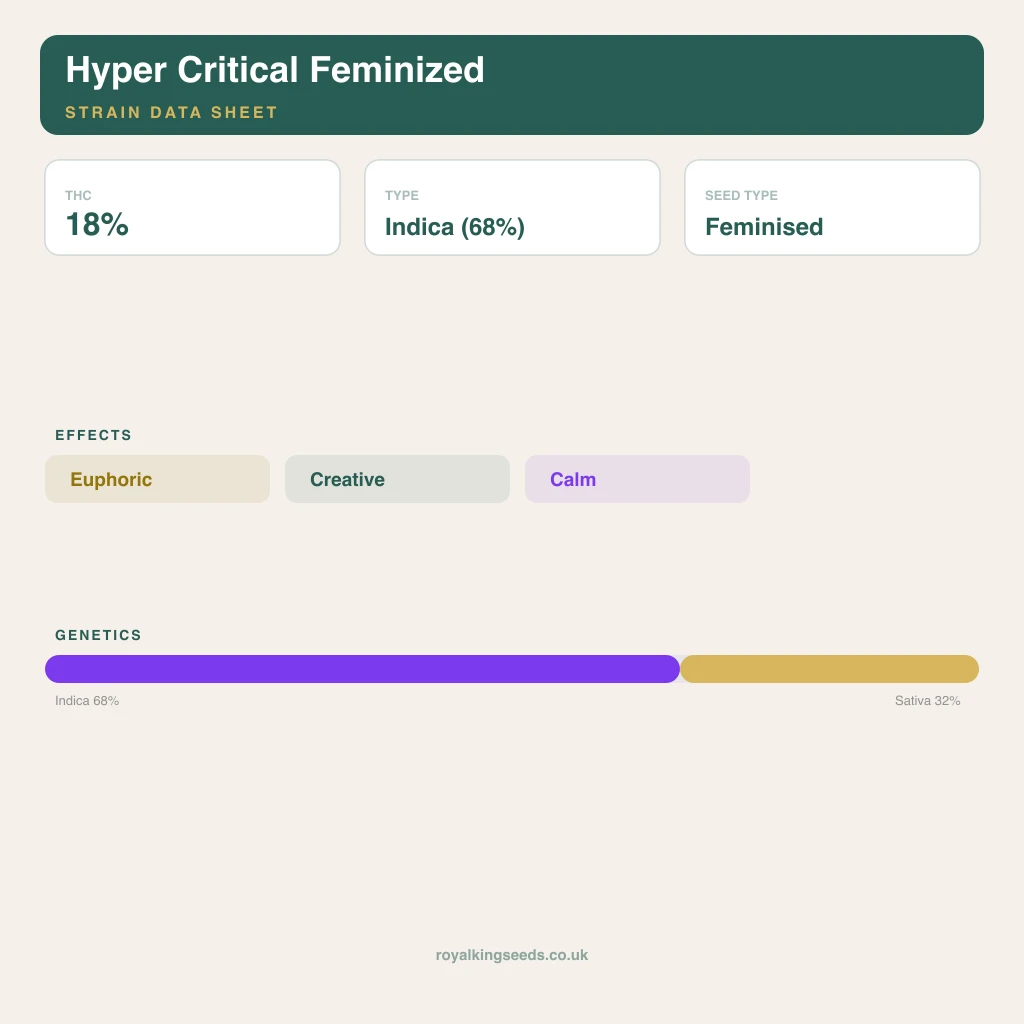
Task: Click the Feminised value text
Action: click(x=764, y=227)
